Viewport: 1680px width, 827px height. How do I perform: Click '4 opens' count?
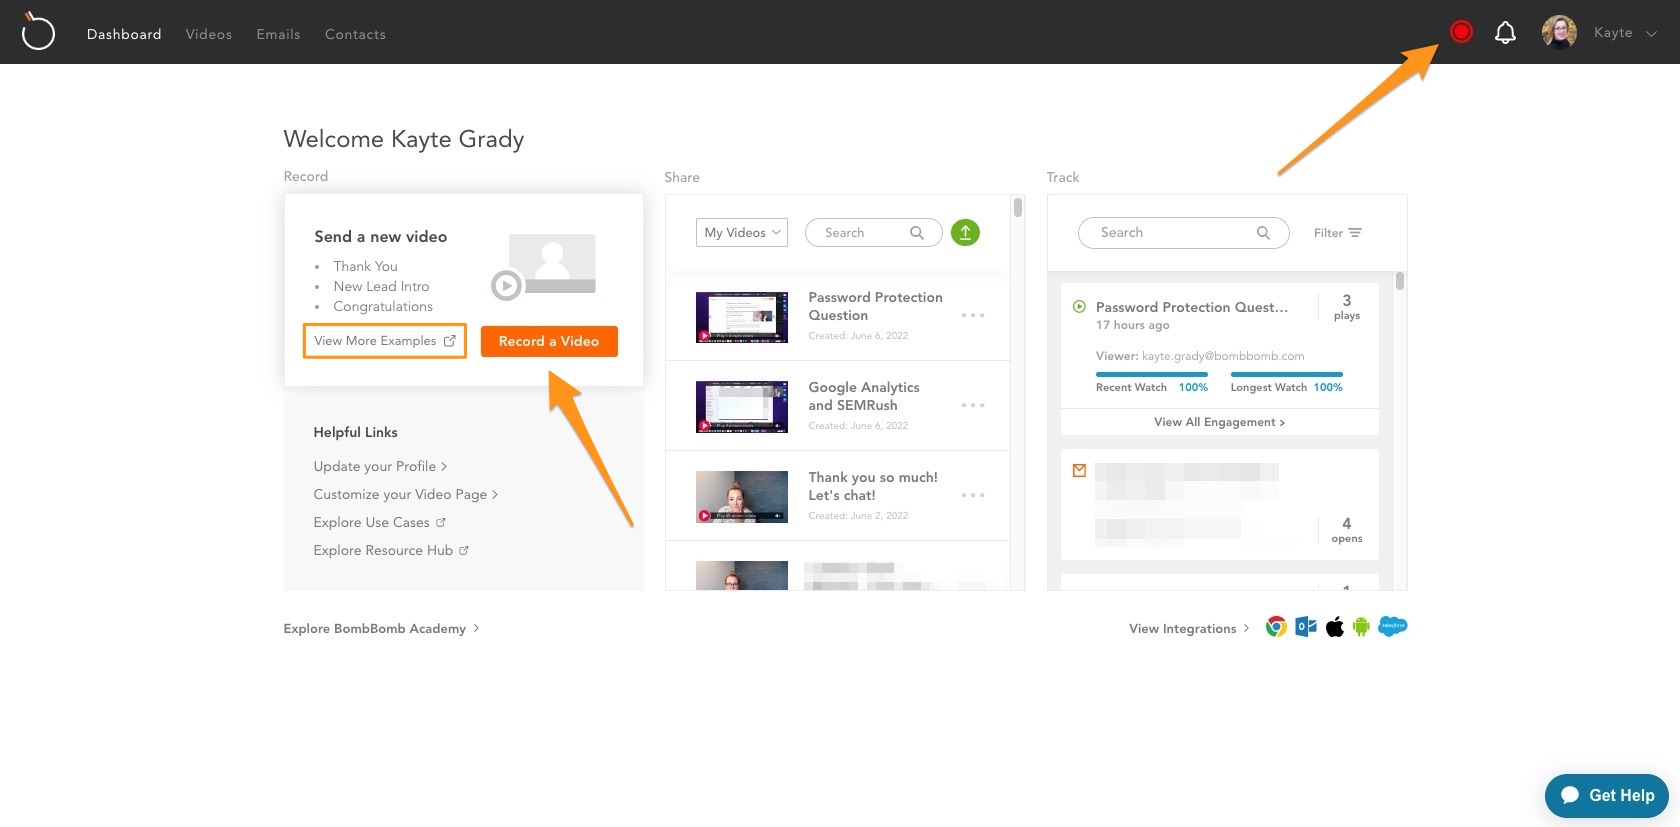(1347, 530)
